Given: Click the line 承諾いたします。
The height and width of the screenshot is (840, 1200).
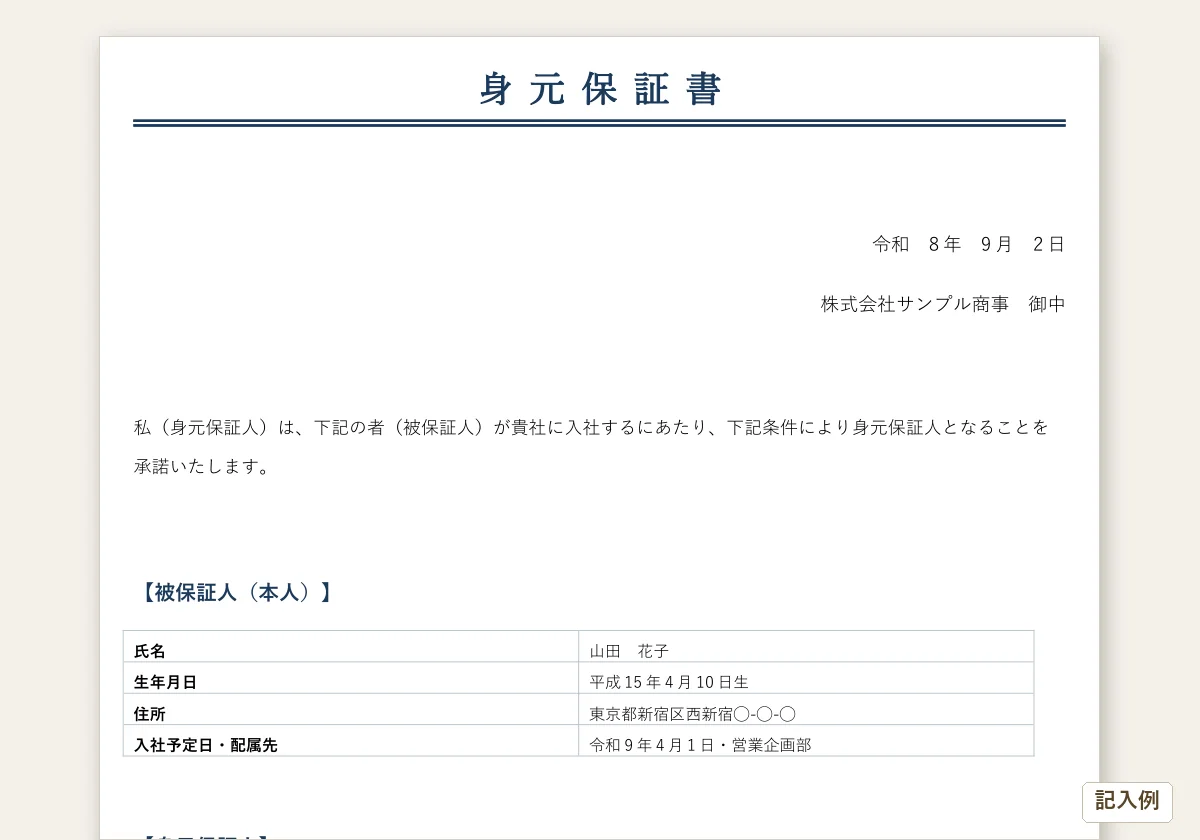Looking at the screenshot, I should (x=203, y=466).
